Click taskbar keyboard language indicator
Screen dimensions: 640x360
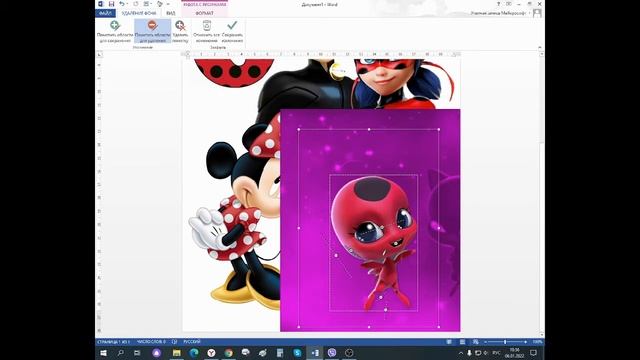(496, 353)
